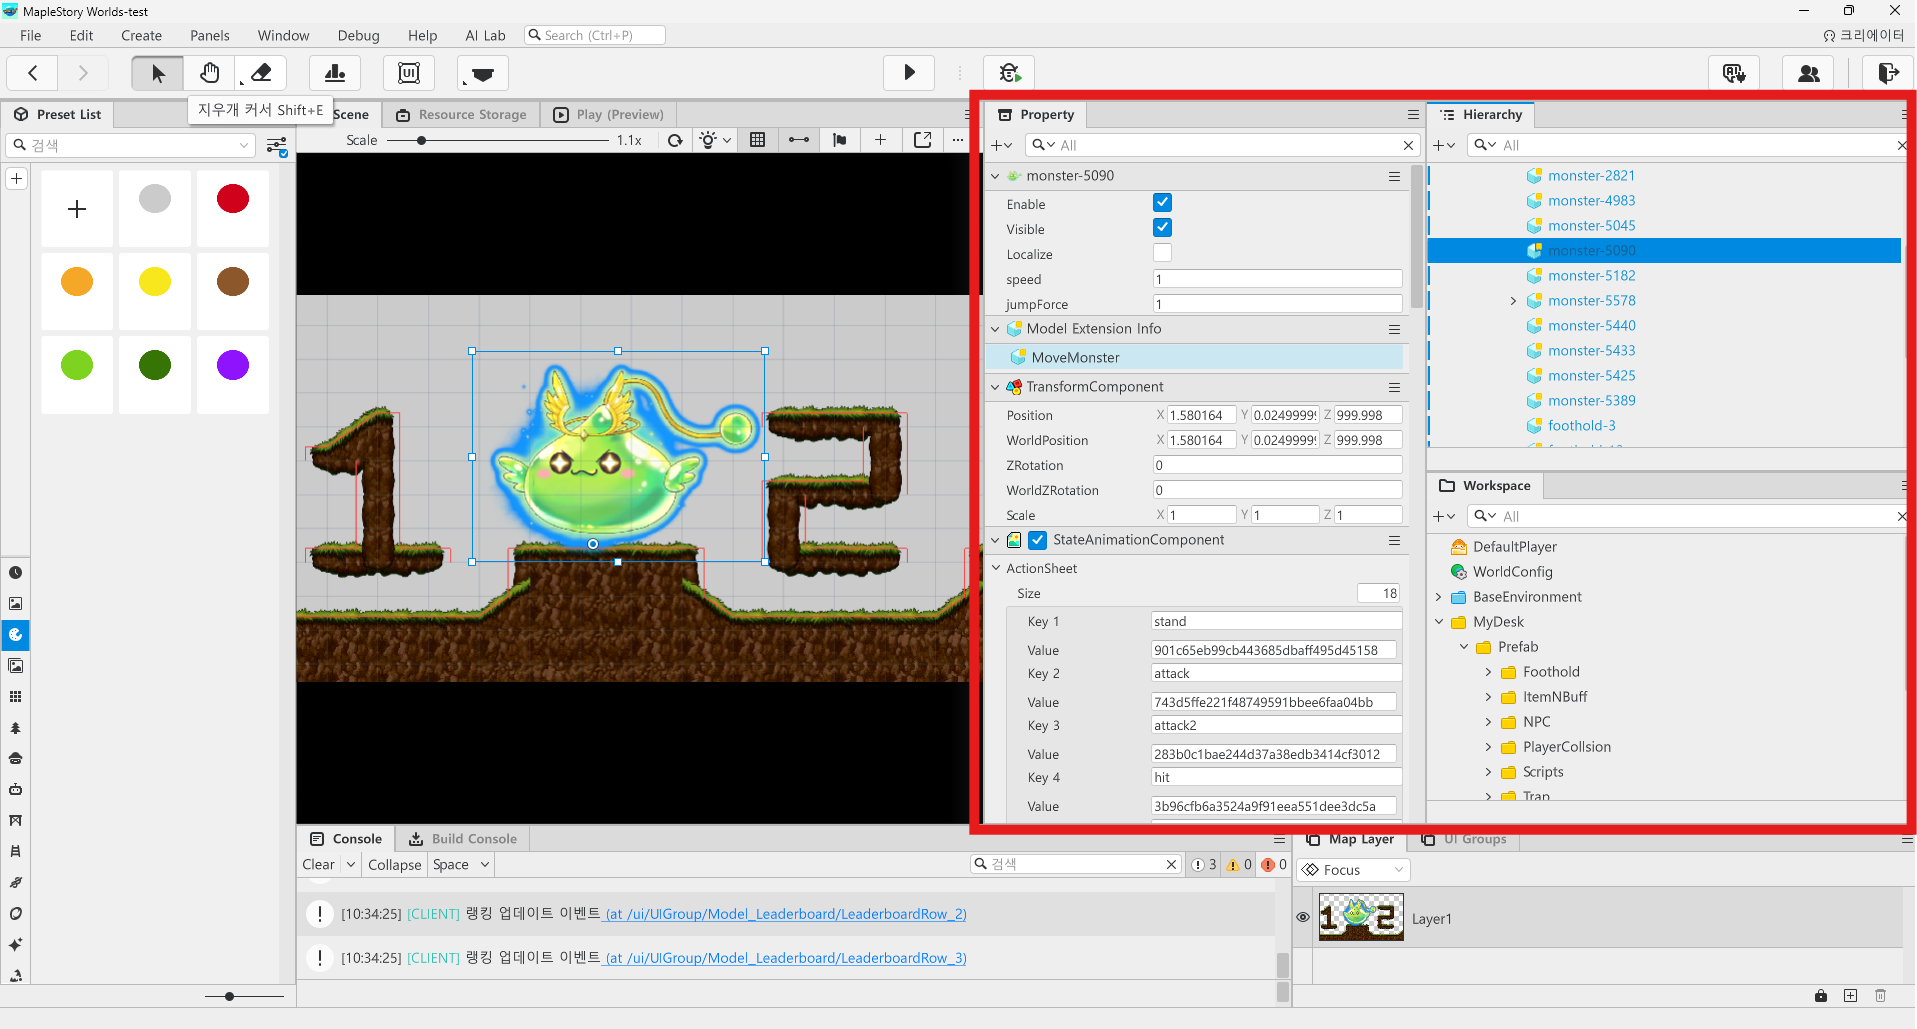The height and width of the screenshot is (1029, 1917).
Task: Switch to Build Console tab
Action: click(463, 839)
